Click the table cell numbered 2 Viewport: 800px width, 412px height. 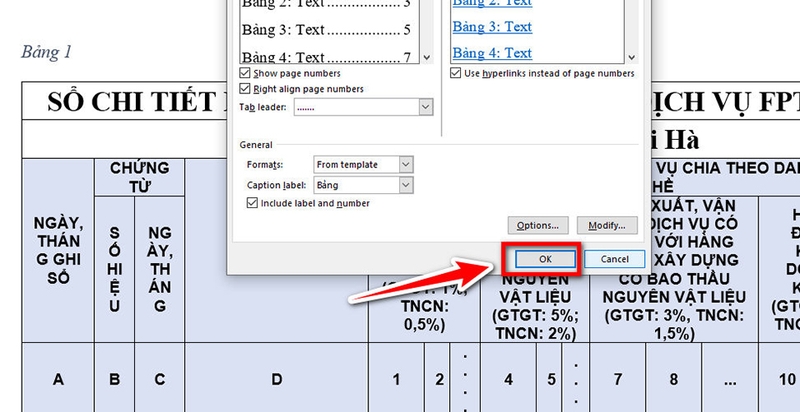click(x=437, y=379)
